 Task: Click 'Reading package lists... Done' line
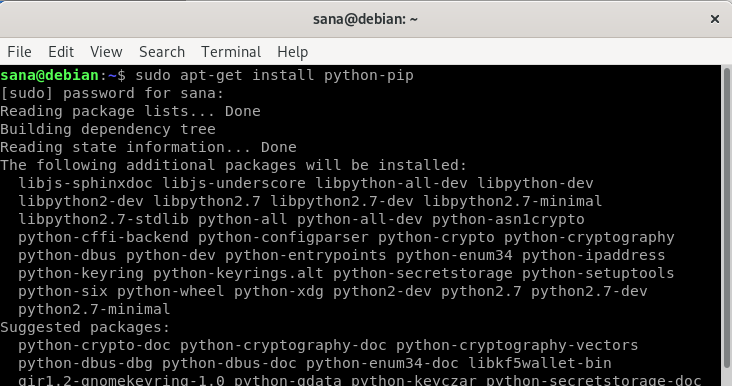130,112
